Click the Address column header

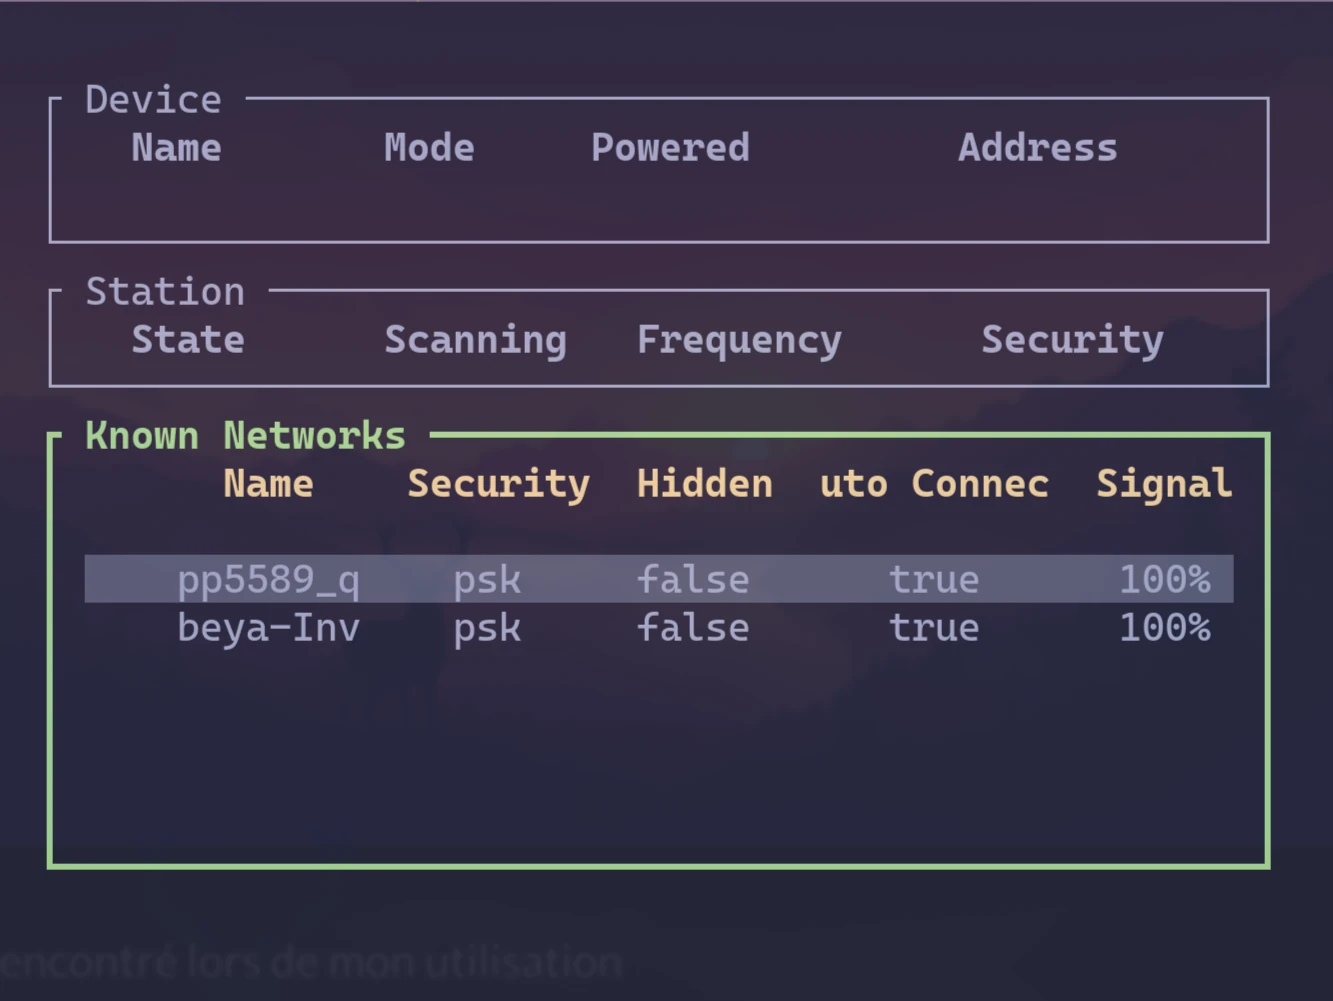1037,147
